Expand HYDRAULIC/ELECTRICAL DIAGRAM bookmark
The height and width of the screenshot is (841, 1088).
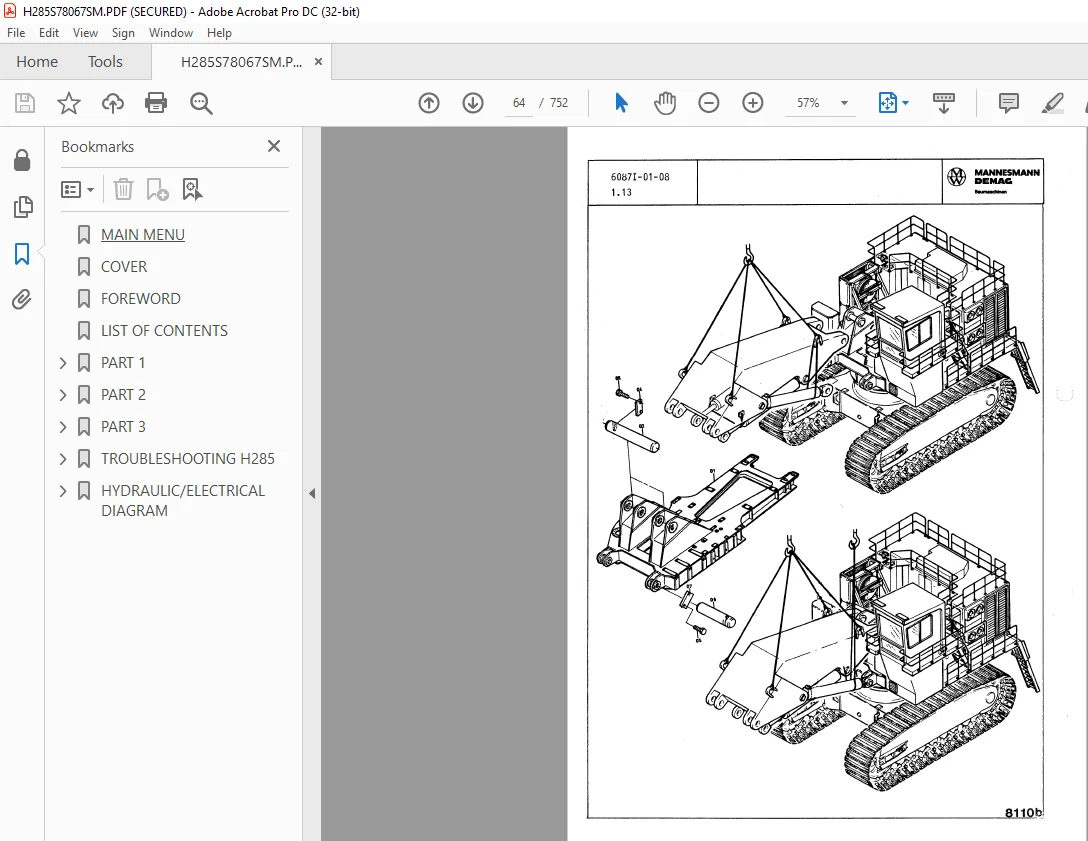(x=63, y=491)
